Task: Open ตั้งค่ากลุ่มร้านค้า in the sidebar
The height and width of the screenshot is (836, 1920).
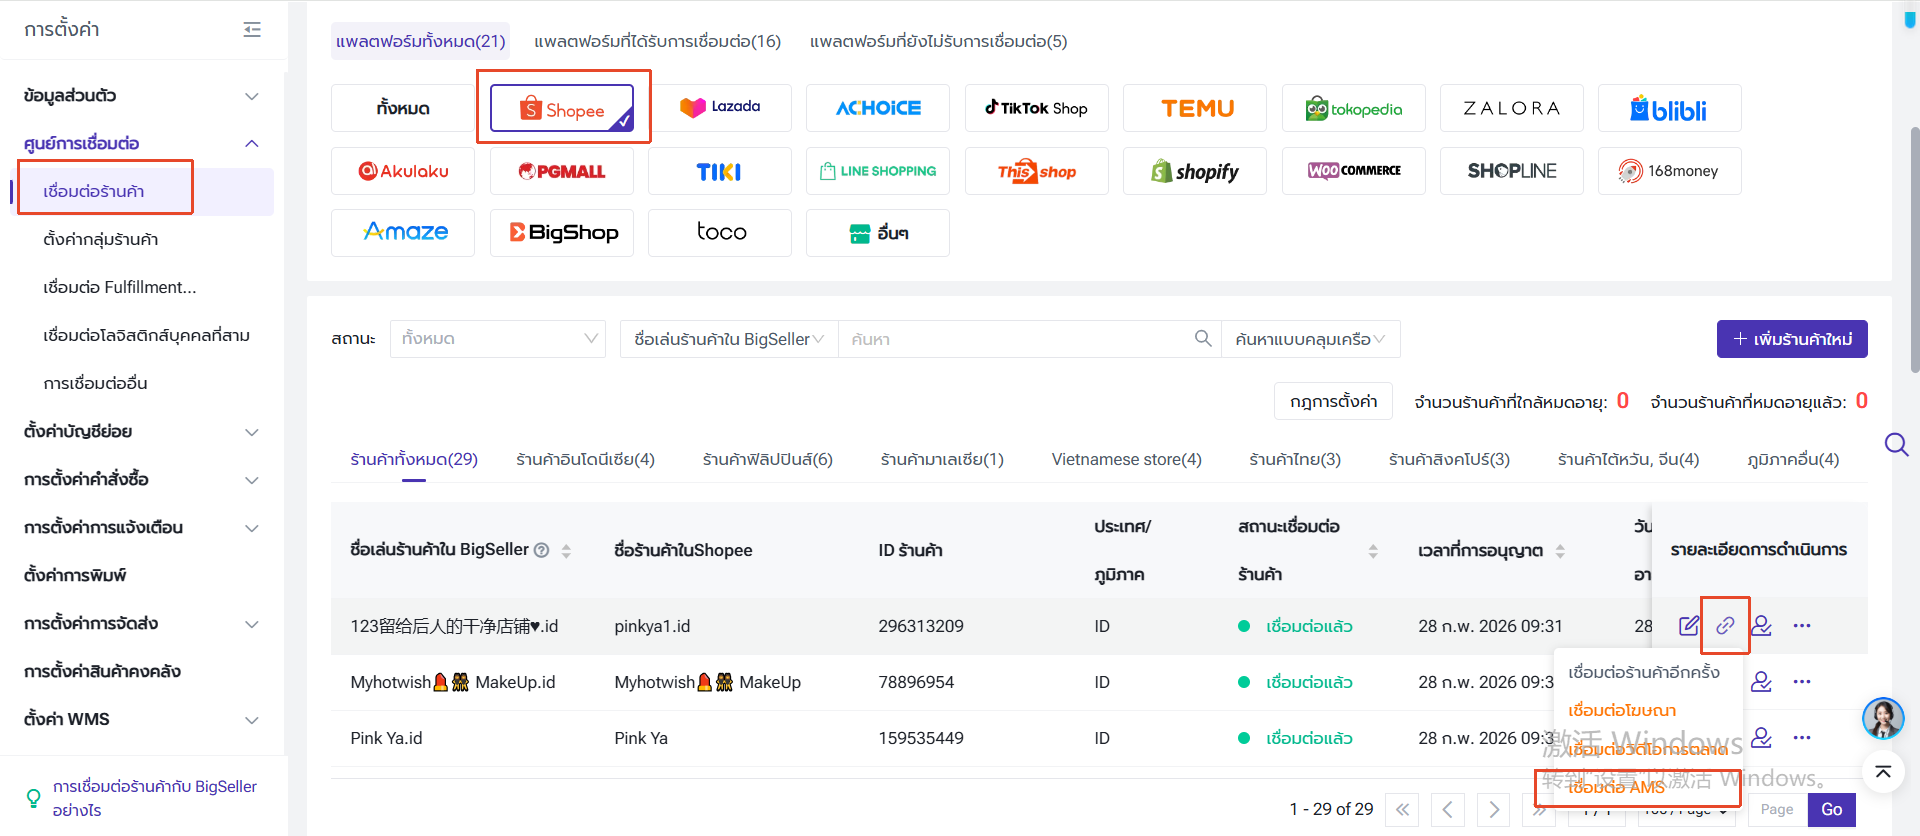Action: pos(101,239)
